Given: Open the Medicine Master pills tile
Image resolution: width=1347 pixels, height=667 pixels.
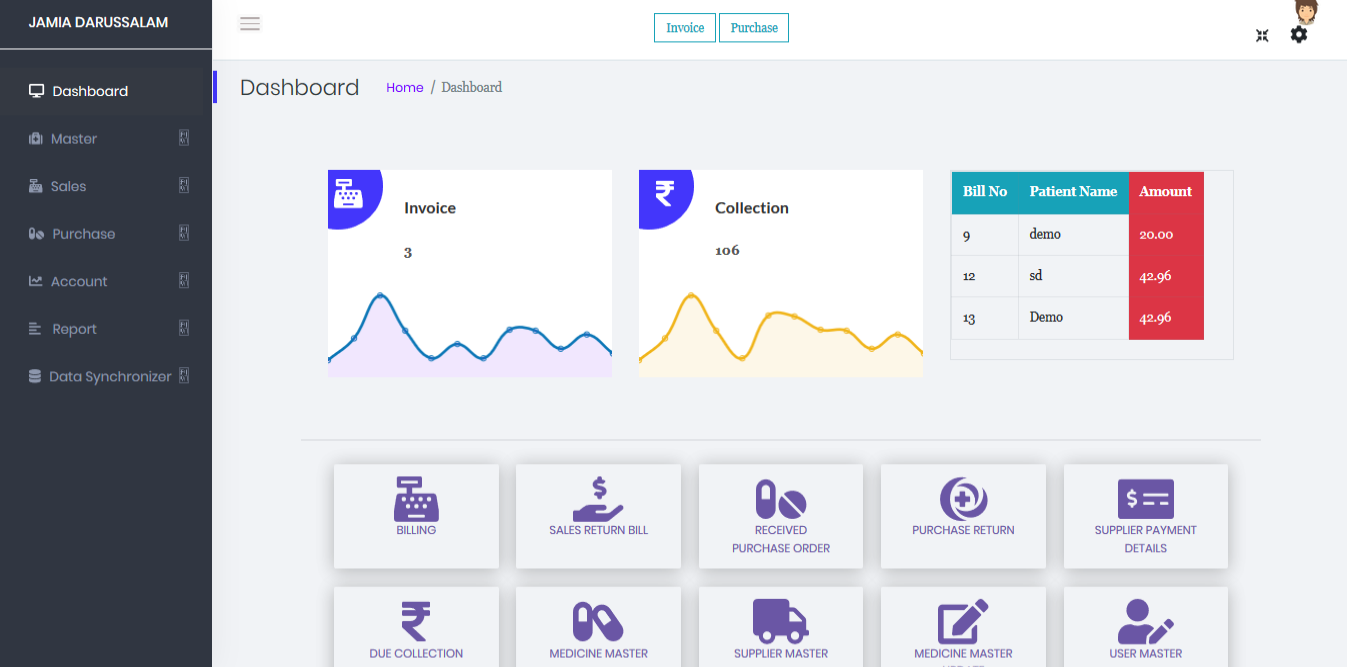Looking at the screenshot, I should [x=598, y=627].
